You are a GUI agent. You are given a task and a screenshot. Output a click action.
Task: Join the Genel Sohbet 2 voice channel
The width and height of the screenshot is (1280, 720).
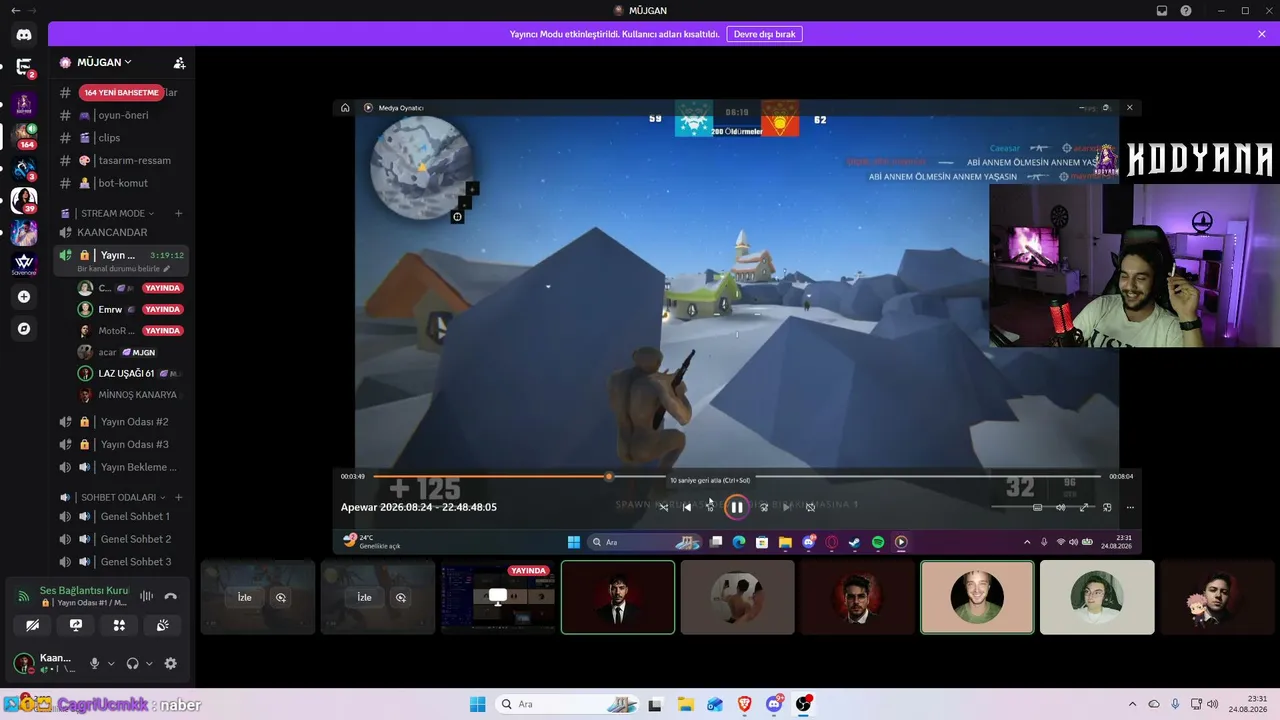120,539
